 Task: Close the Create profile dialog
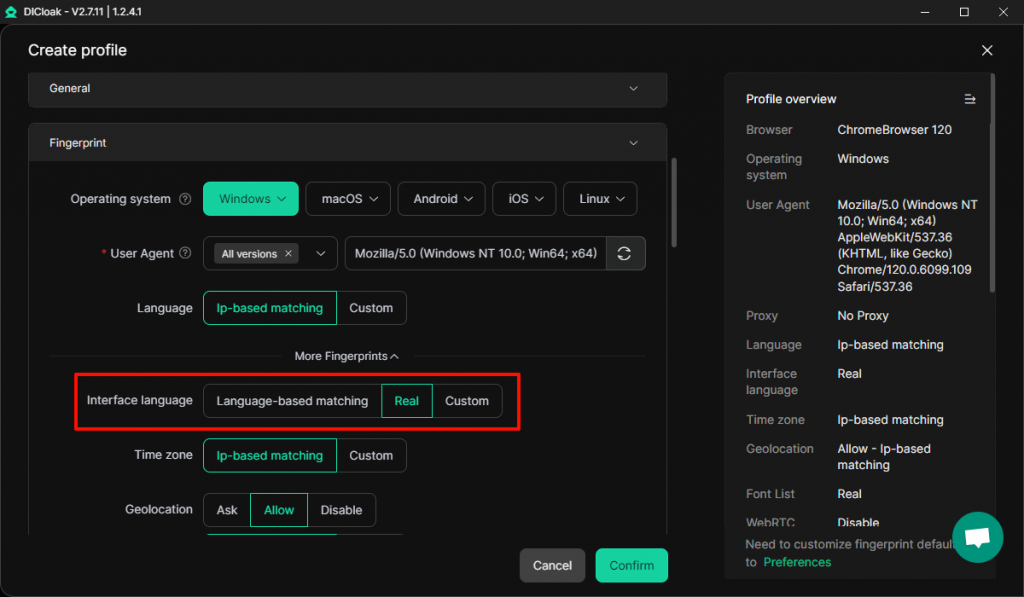[987, 50]
